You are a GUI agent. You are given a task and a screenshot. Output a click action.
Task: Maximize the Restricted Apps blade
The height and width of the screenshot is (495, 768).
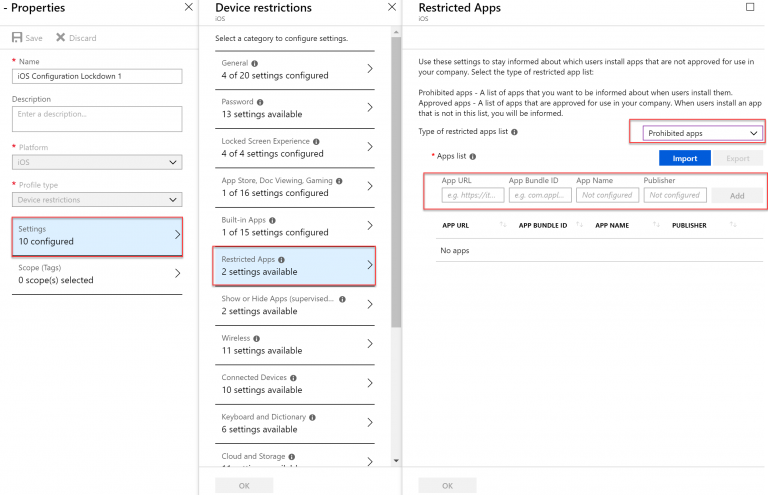pyautogui.click(x=750, y=7)
